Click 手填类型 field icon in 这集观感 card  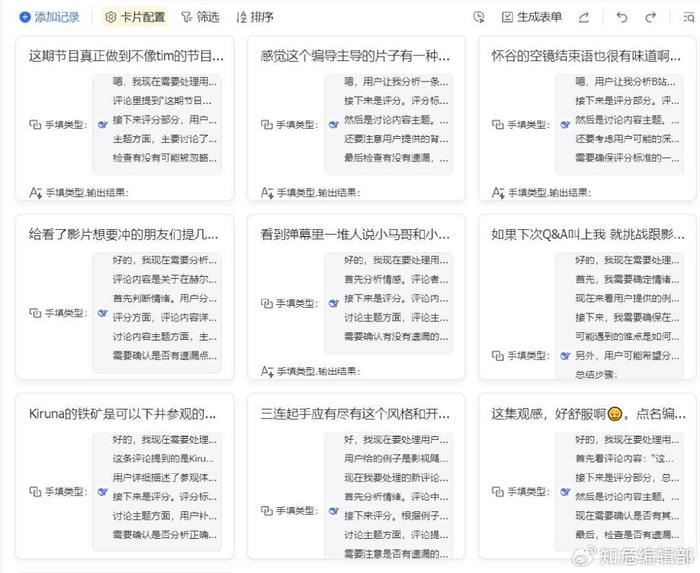(498, 492)
